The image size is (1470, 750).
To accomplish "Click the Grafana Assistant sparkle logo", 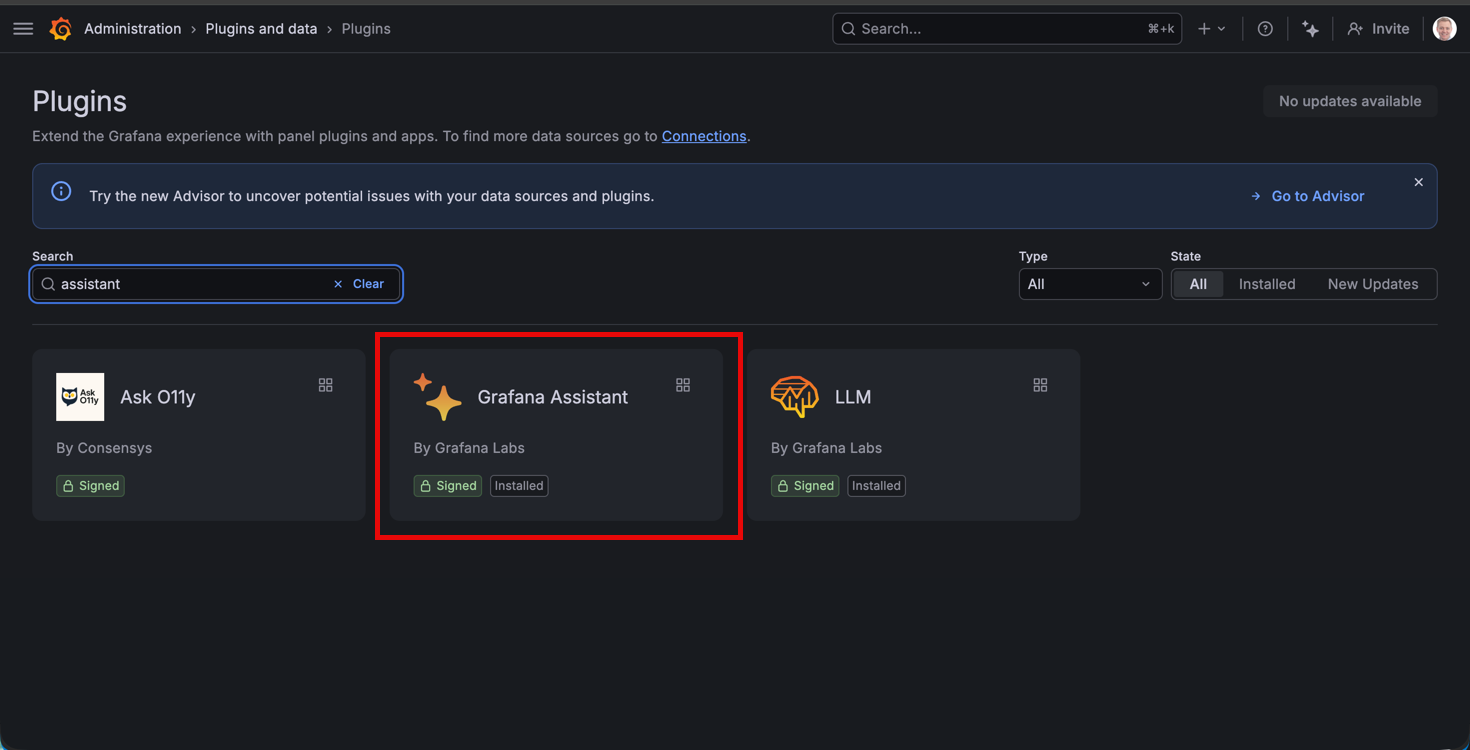I will (x=438, y=397).
